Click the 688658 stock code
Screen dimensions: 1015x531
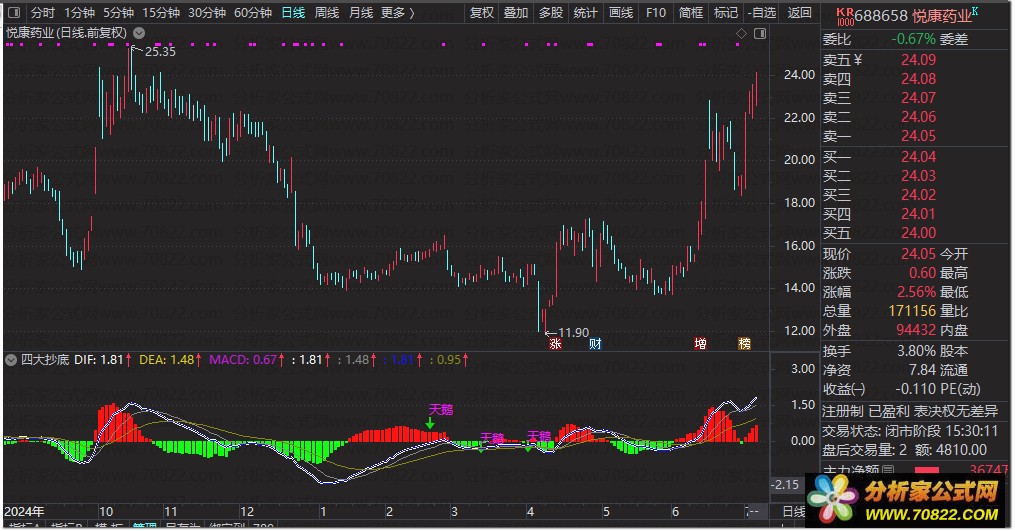click(881, 16)
